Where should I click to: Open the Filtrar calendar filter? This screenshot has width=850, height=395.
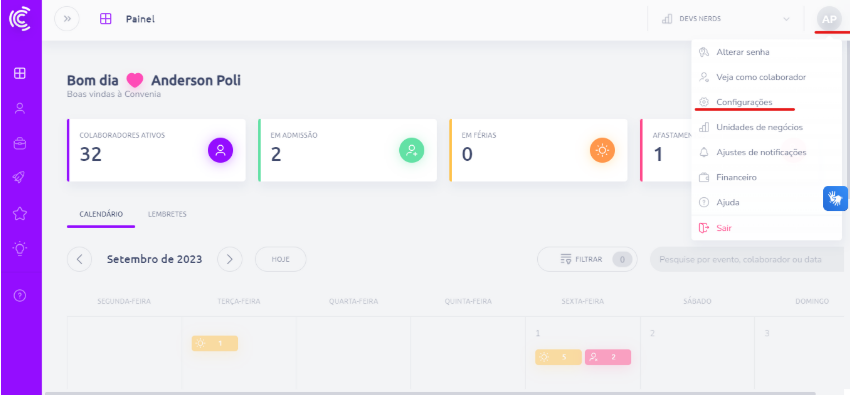tap(587, 260)
